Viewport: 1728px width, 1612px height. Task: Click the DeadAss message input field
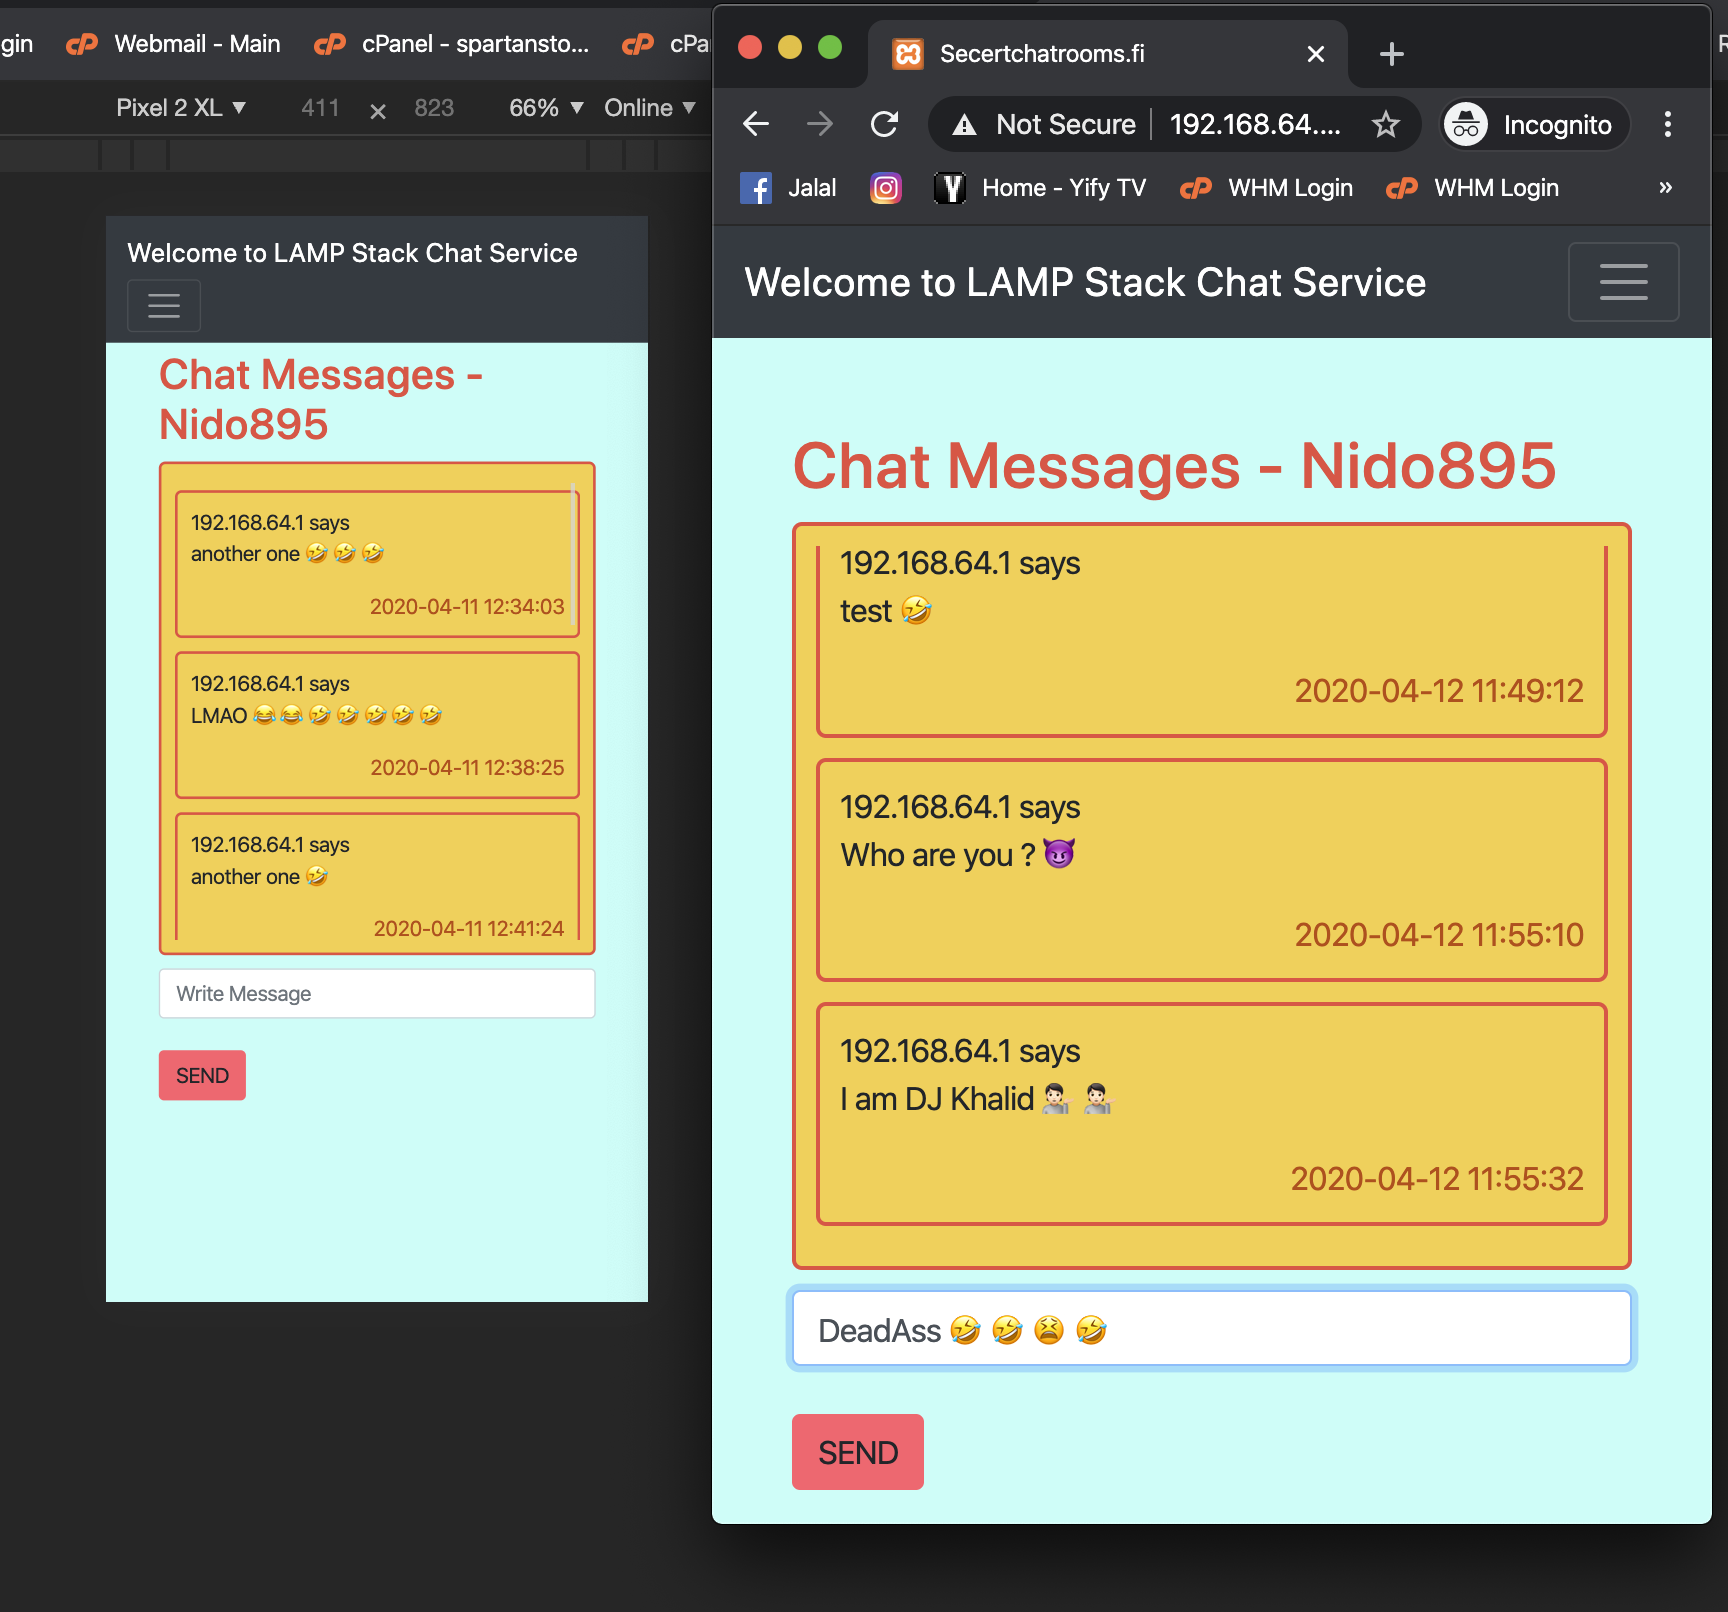tap(1212, 1329)
